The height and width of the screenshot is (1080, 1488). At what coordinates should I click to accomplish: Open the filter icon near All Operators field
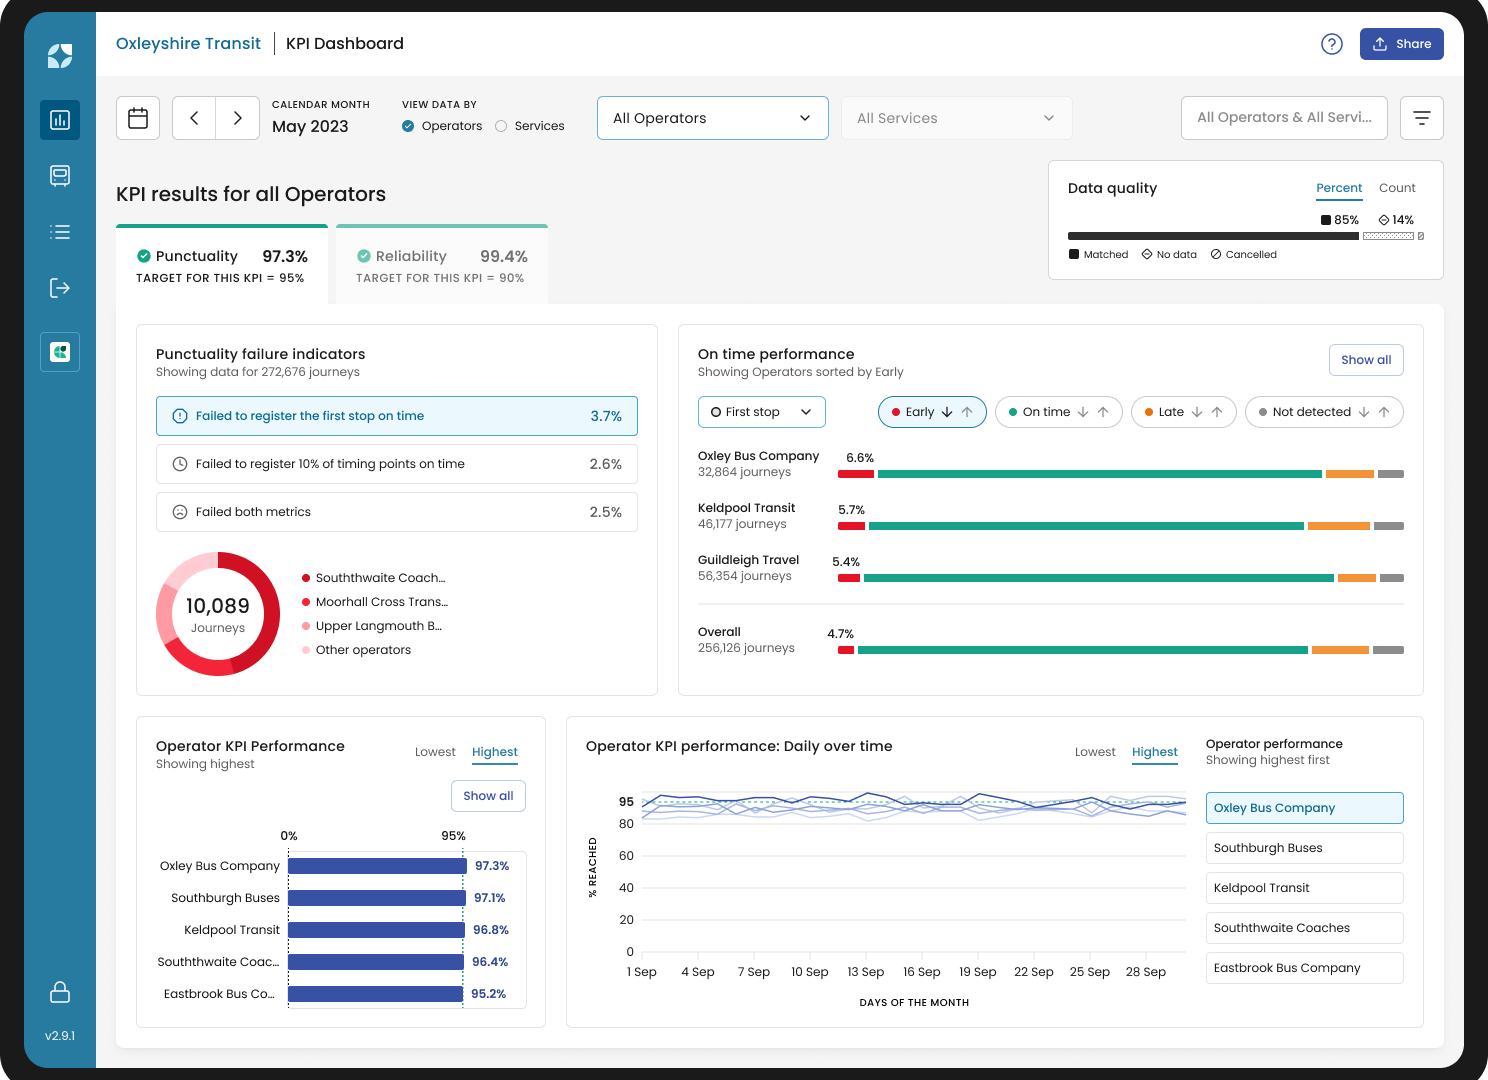1421,117
